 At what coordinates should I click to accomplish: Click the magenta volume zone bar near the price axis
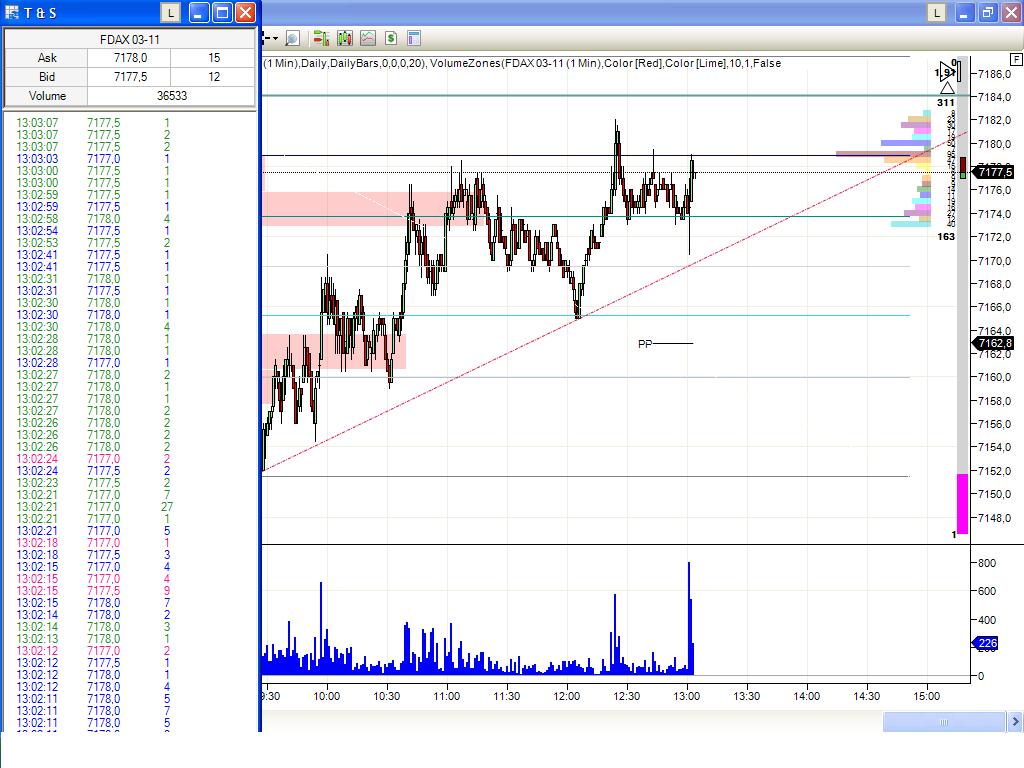click(962, 505)
